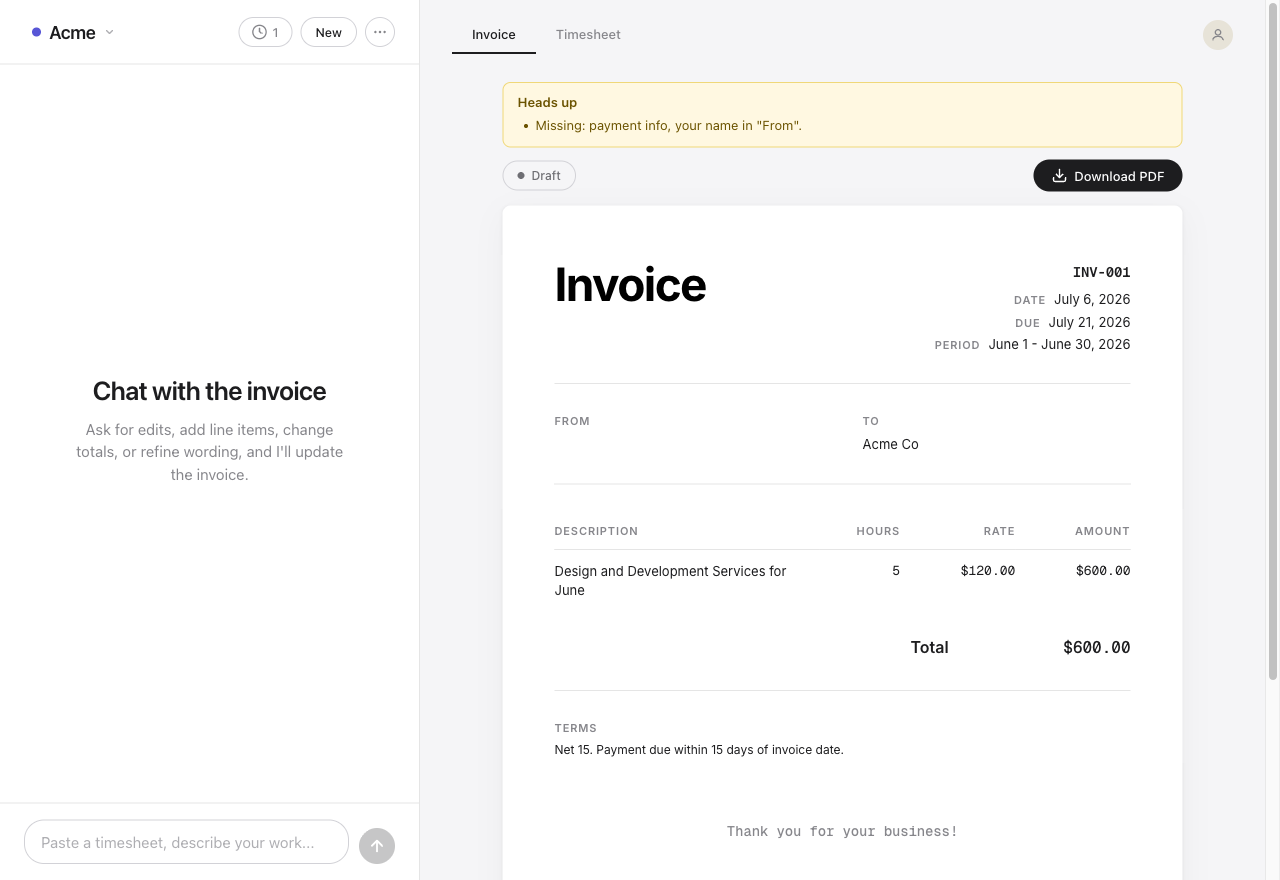This screenshot has width=1280, height=880.
Task: Focus the paste a timesheet input field
Action: [186, 842]
